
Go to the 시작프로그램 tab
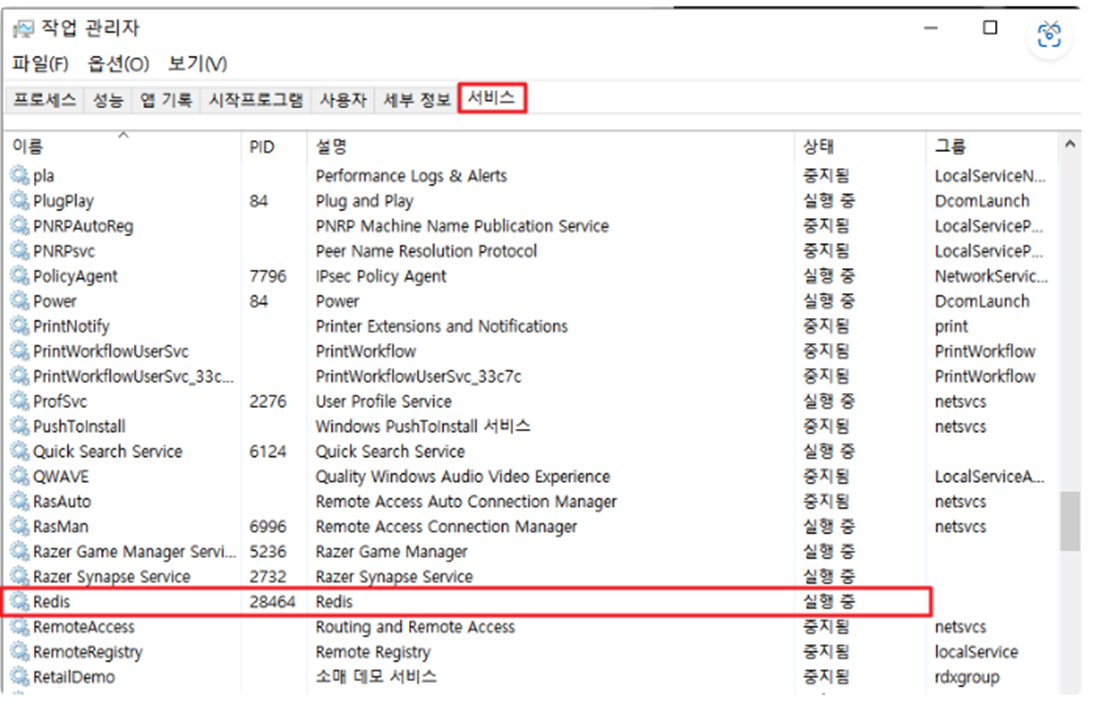point(256,100)
